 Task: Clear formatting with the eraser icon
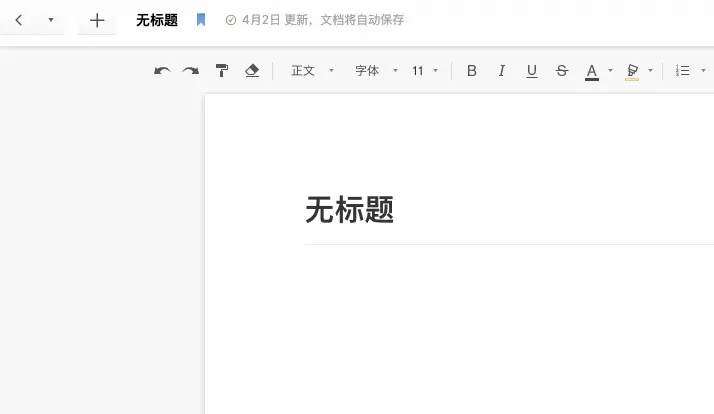(x=252, y=71)
